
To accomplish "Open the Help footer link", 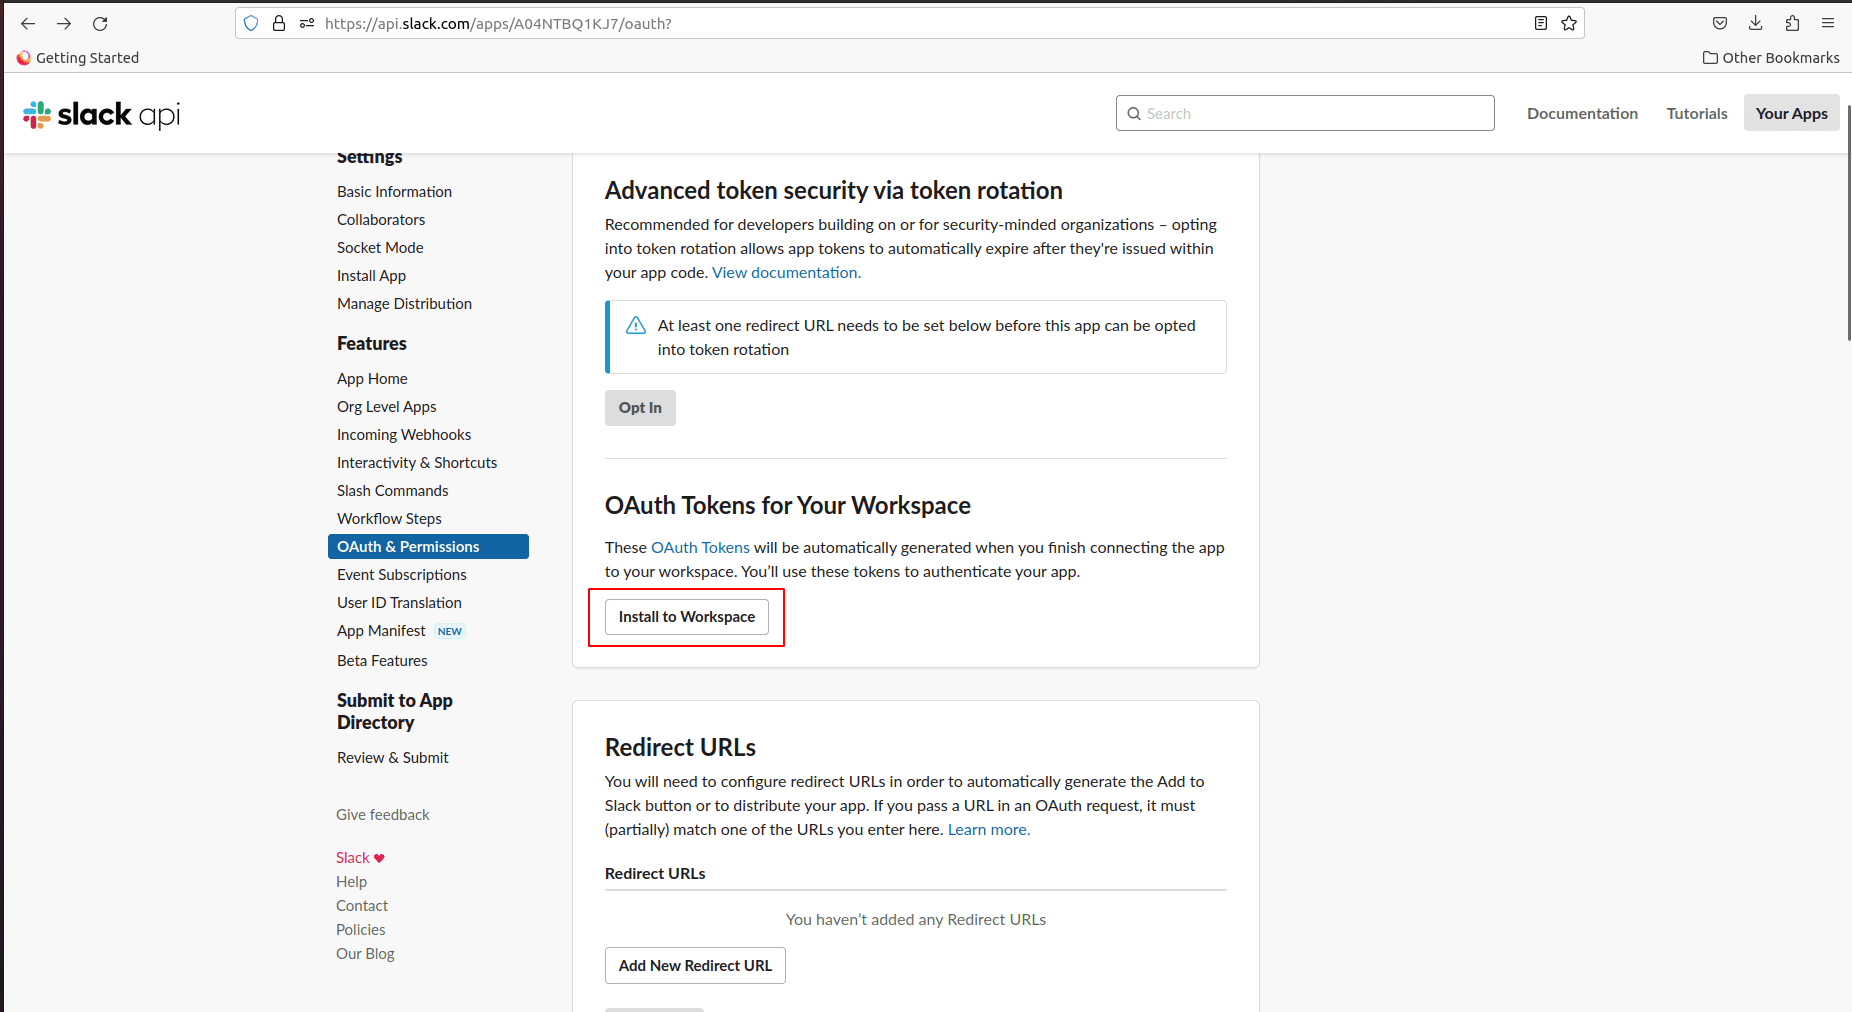I will point(351,882).
